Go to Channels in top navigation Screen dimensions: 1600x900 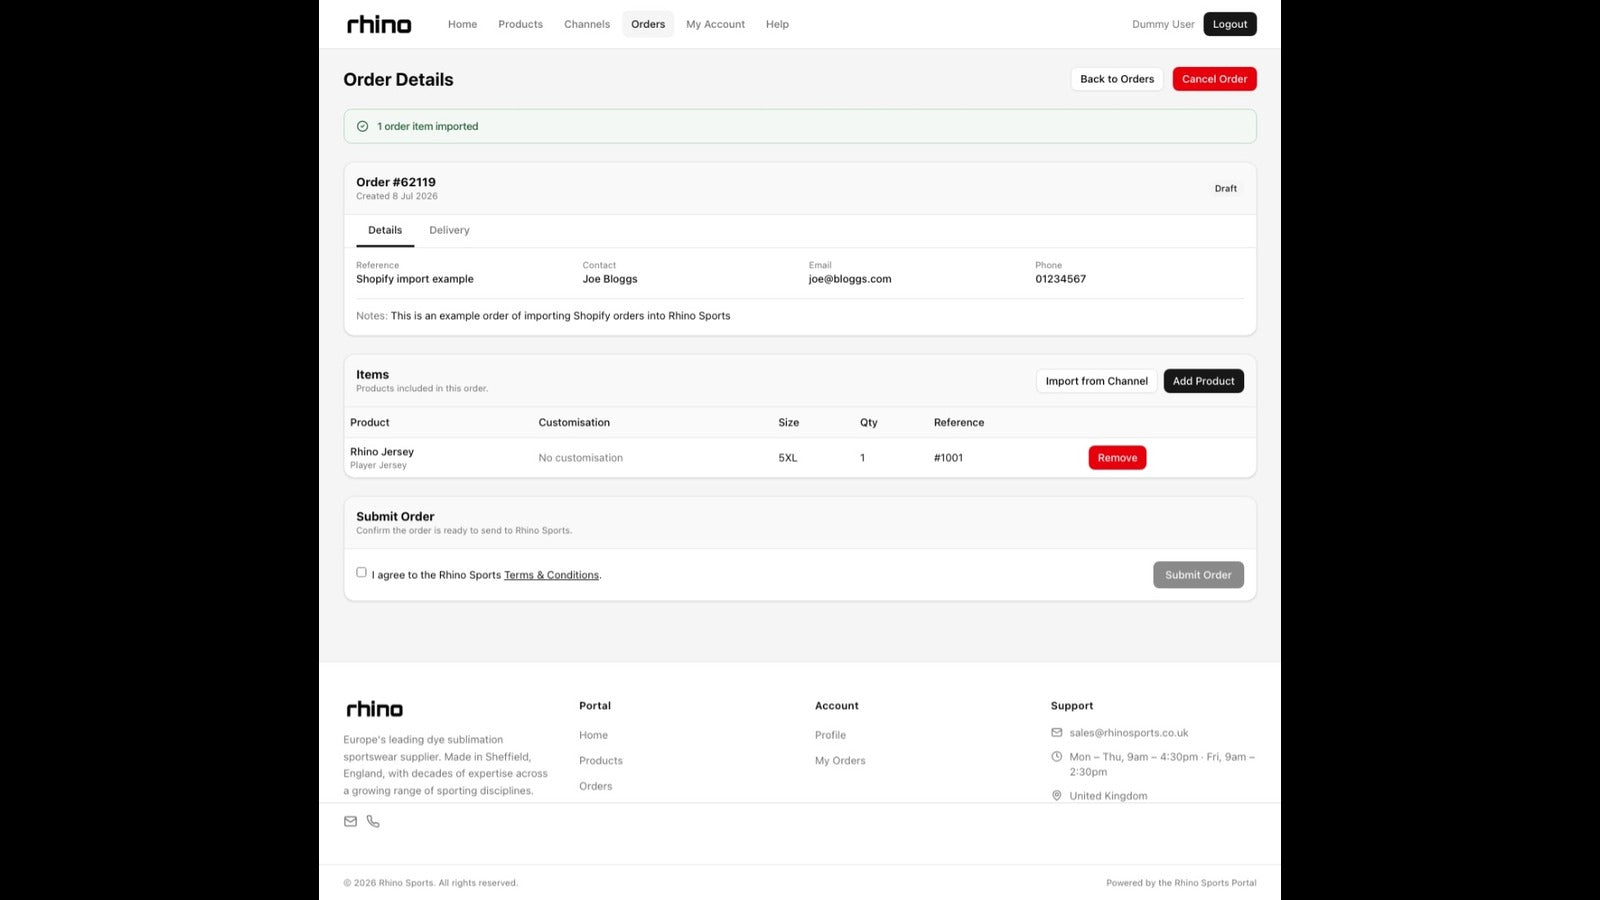point(587,24)
